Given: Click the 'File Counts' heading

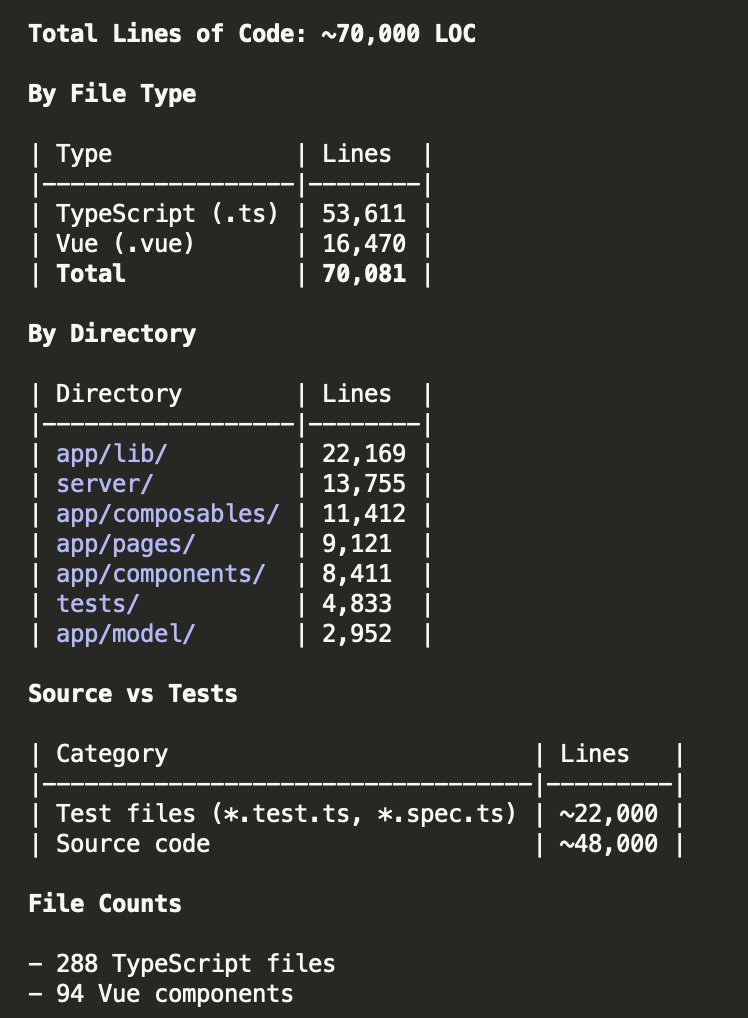Looking at the screenshot, I should point(105,904).
